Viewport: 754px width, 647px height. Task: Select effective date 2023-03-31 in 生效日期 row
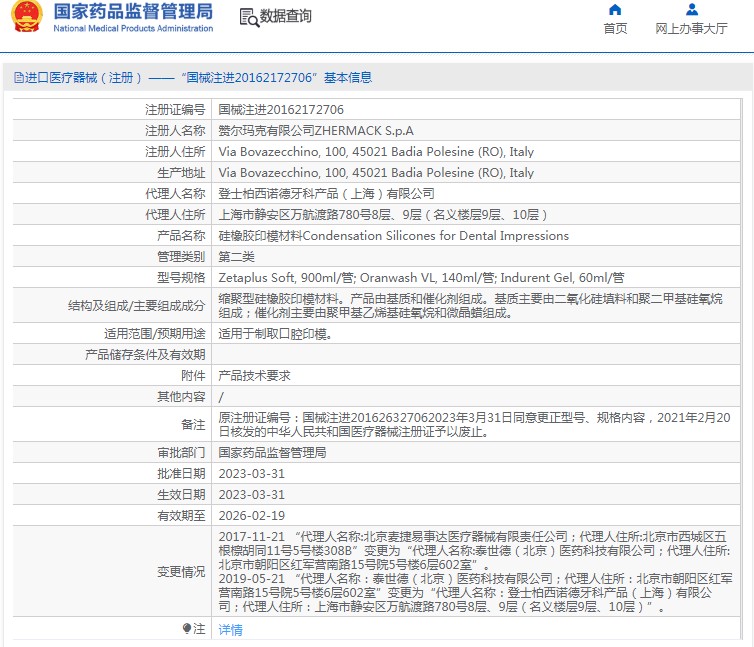251,495
